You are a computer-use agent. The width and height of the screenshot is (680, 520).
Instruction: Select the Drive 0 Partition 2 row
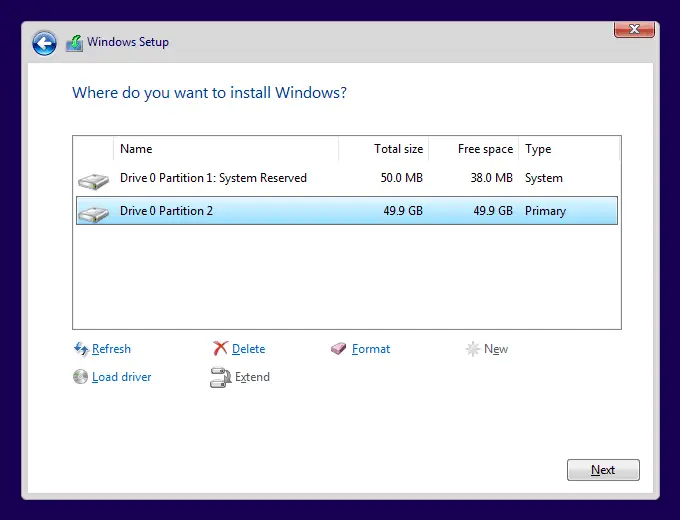pos(347,210)
